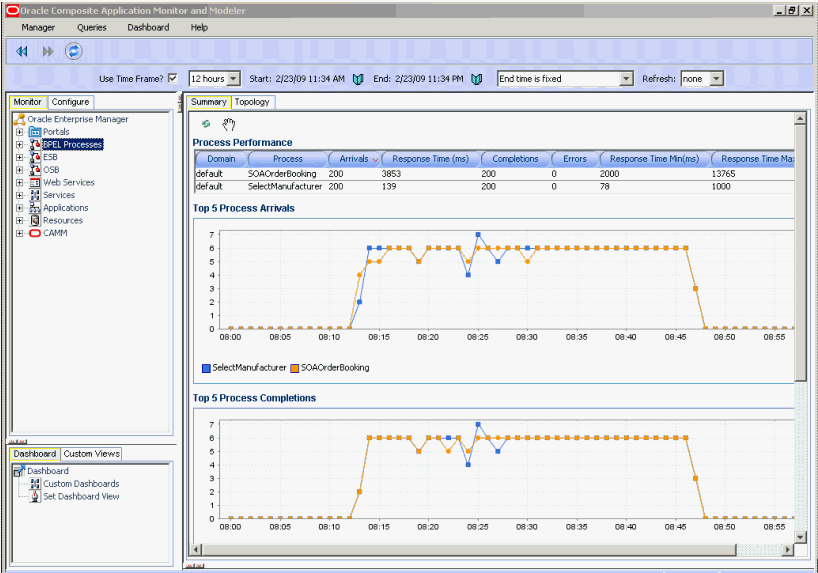Click the rewind double-arrow toolbar icon
This screenshot has width=818, height=573.
click(22, 52)
